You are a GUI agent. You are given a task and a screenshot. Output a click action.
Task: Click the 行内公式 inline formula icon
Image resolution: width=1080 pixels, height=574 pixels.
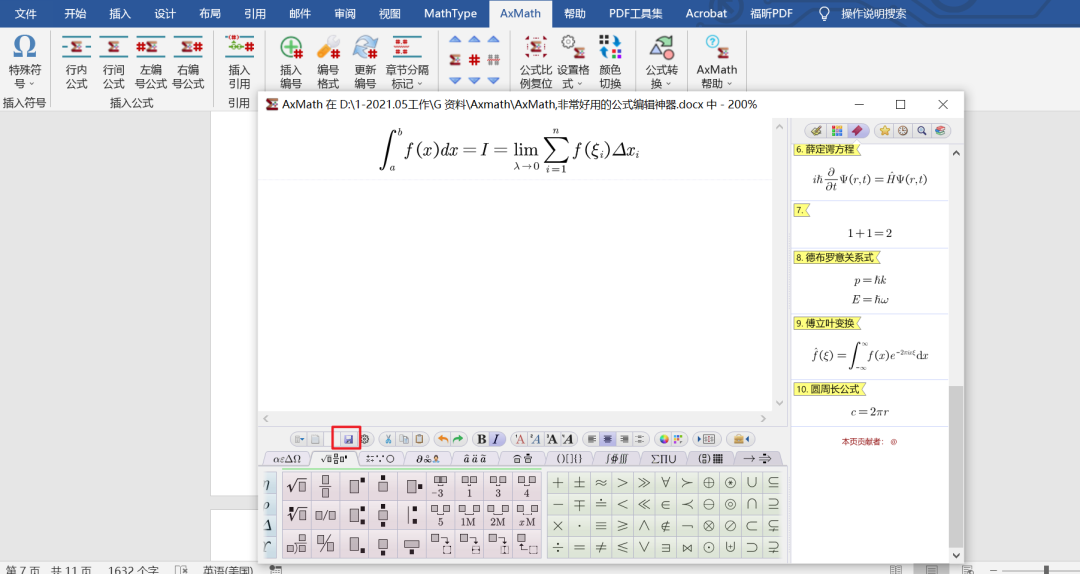(x=77, y=62)
